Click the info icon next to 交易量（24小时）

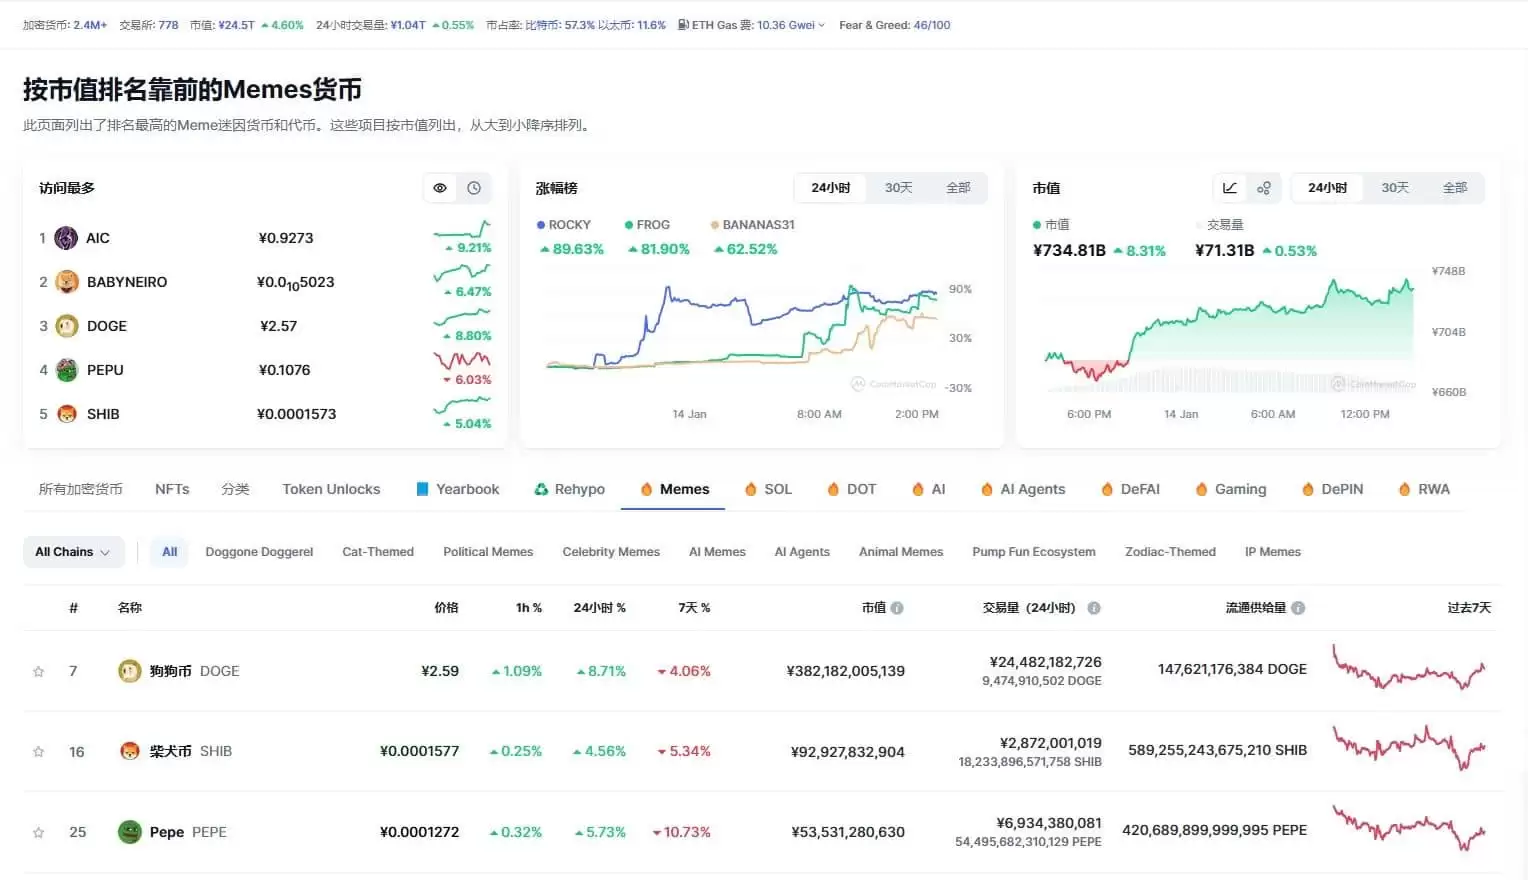click(x=1093, y=607)
